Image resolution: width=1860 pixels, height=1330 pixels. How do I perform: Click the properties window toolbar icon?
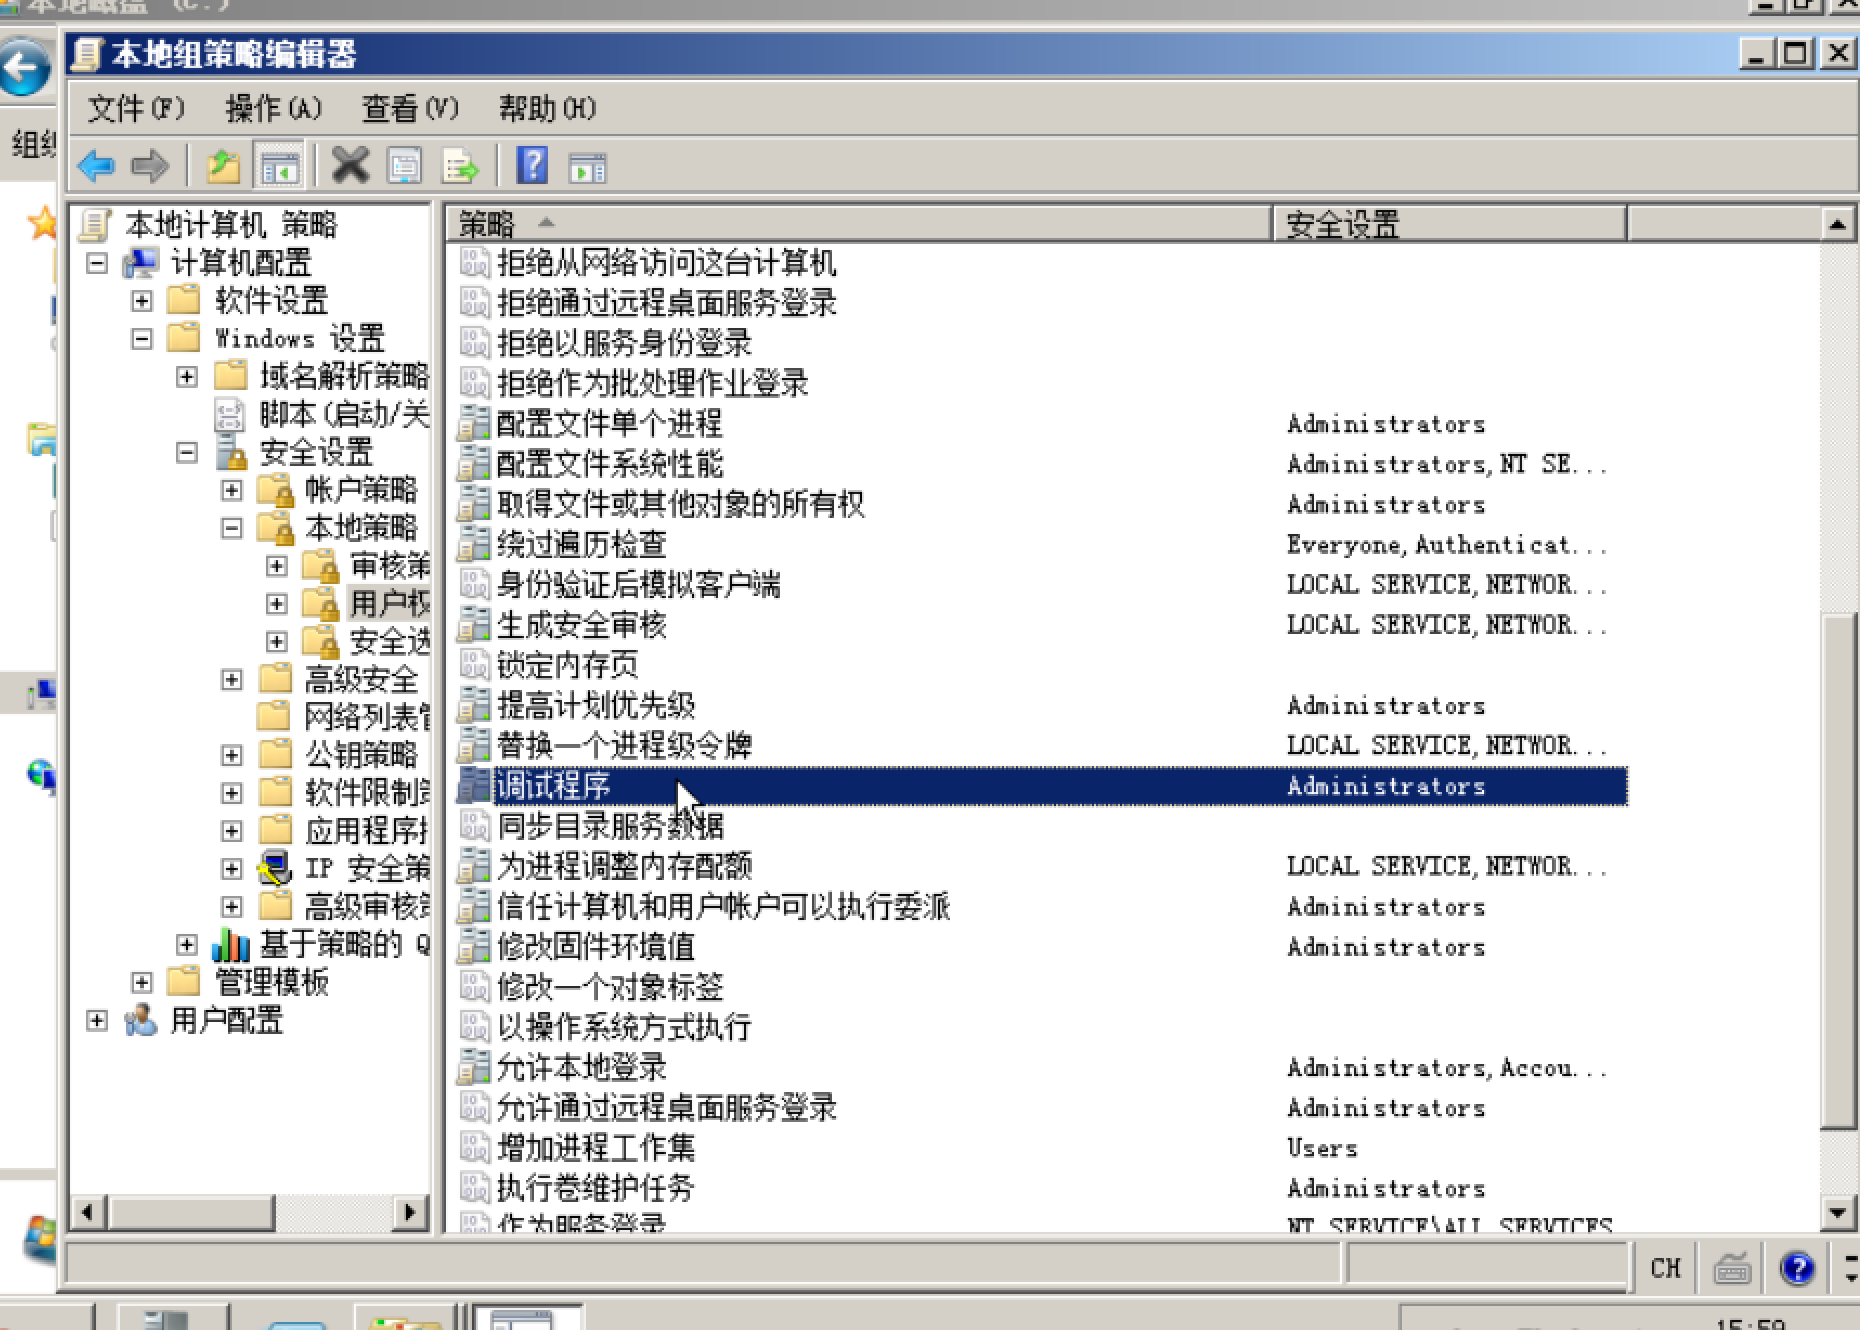403,166
